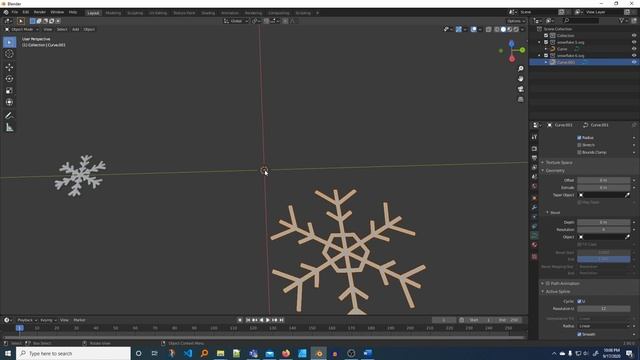Open the Tool properties tab icon
Image resolution: width=640 pixels, height=360 pixels.
(x=534, y=138)
